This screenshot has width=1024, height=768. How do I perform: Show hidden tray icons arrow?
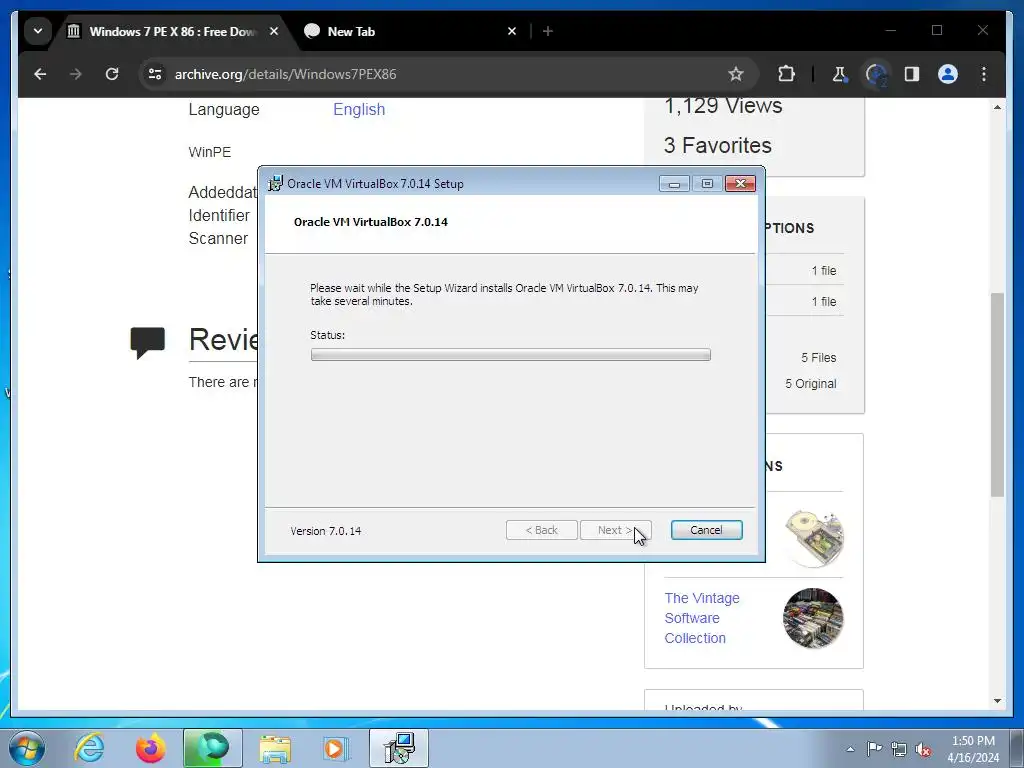click(x=850, y=749)
